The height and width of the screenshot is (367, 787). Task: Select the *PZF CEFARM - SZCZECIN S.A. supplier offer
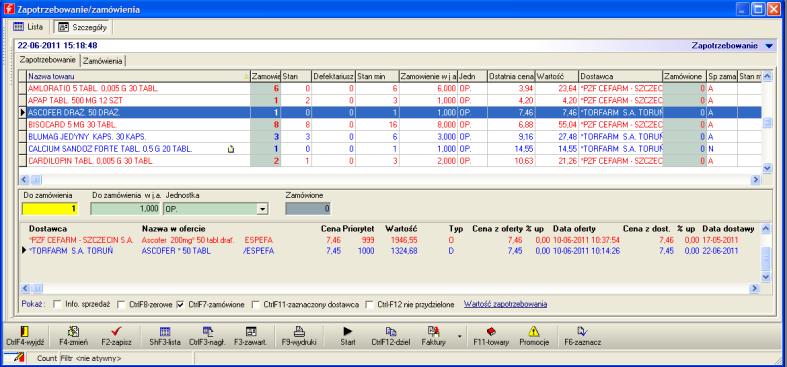click(x=390, y=240)
